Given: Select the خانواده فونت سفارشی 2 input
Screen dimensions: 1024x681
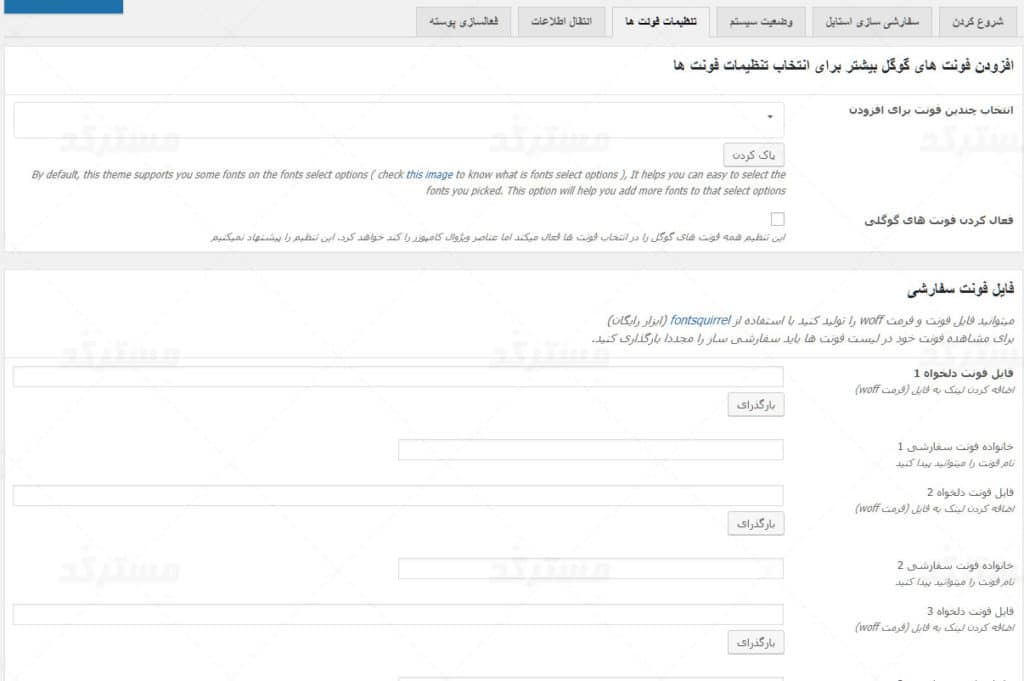Looking at the screenshot, I should coord(590,568).
